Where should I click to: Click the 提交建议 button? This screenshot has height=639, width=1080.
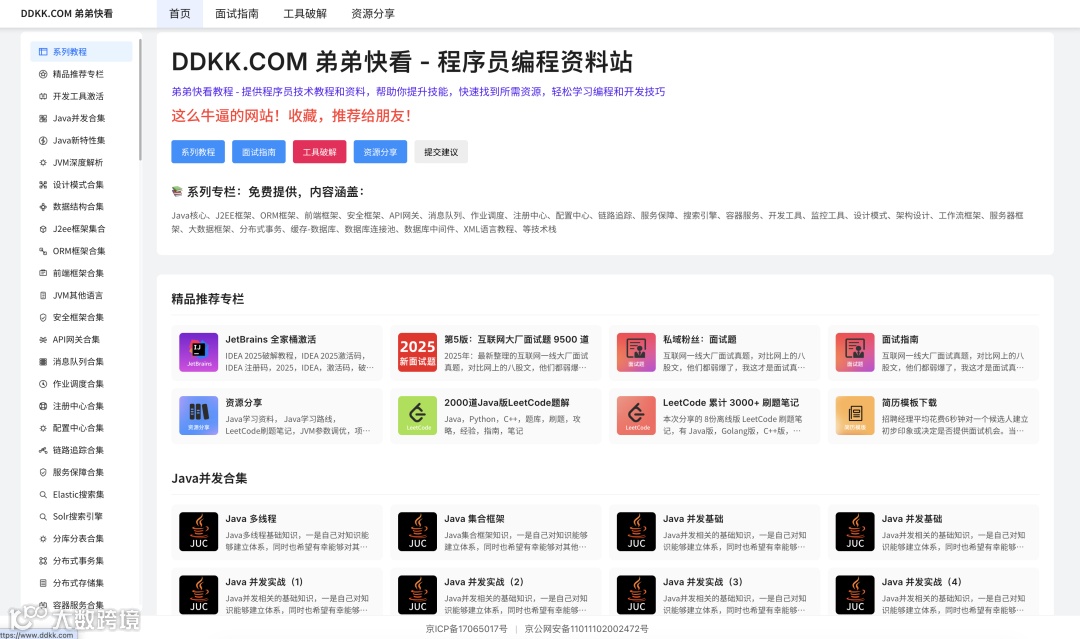coord(441,152)
